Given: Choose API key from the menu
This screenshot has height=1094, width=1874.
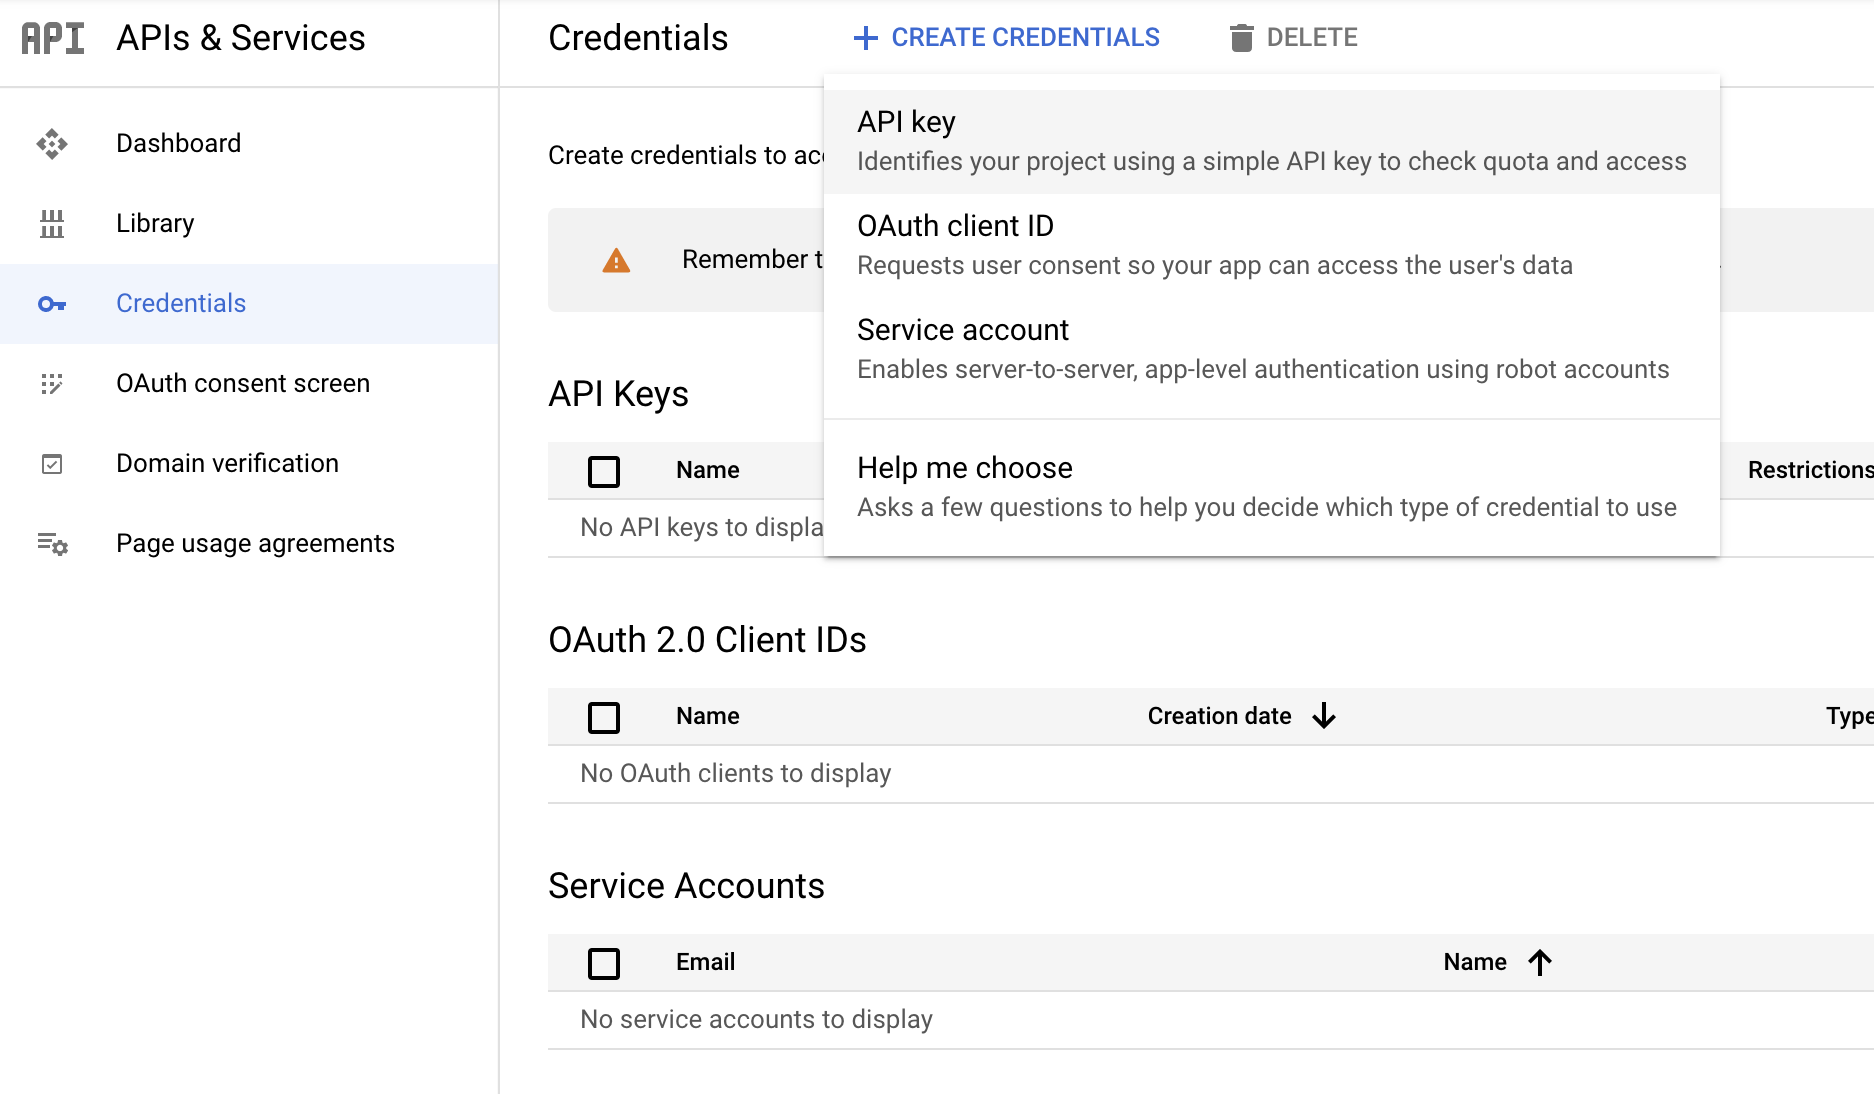Looking at the screenshot, I should (1271, 141).
